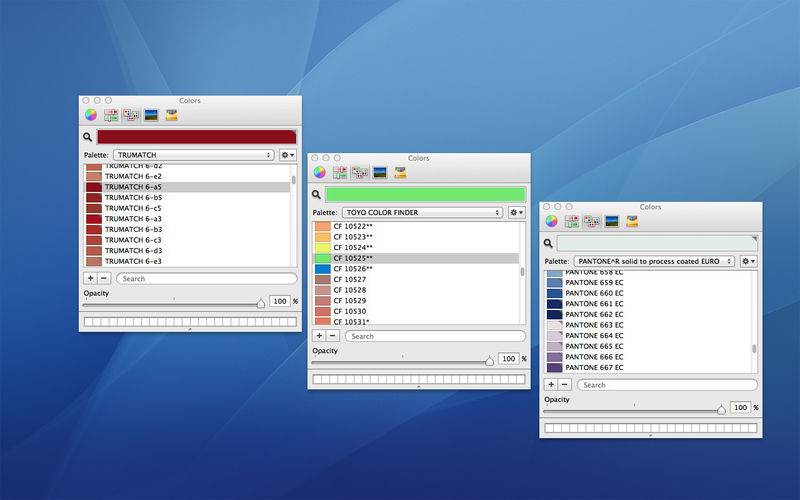Select color palettes mode in PANTONE window
800x500 pixels.
[592, 221]
